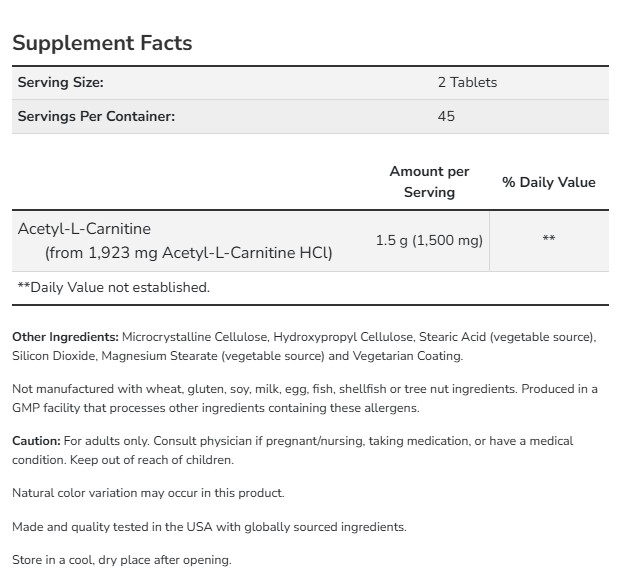
Task: Click the 2 Tablets value
Action: pyautogui.click(x=467, y=83)
